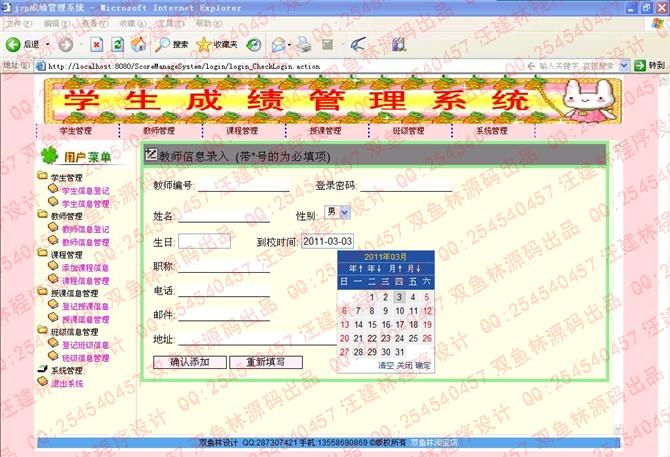Click the IE Forward arrow icon
This screenshot has height=457, width=670.
pos(65,44)
